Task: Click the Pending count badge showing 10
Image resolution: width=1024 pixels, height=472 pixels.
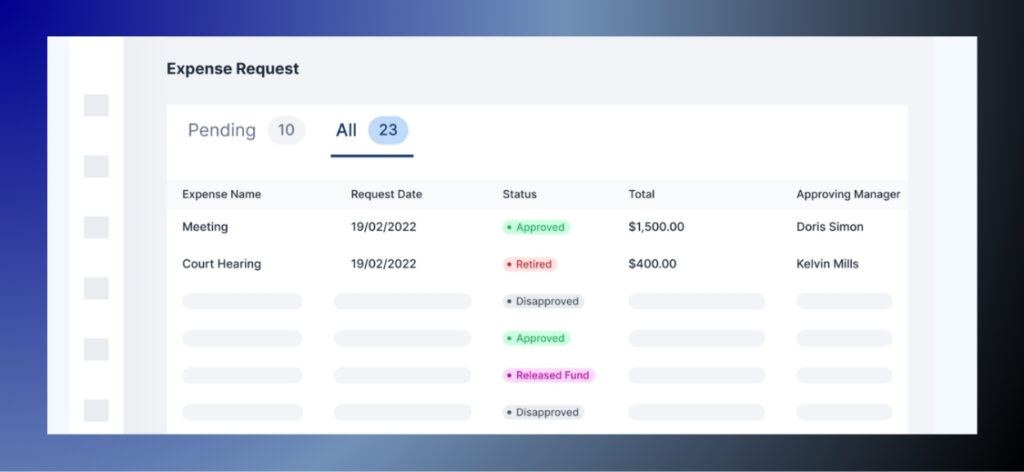Action: point(286,130)
